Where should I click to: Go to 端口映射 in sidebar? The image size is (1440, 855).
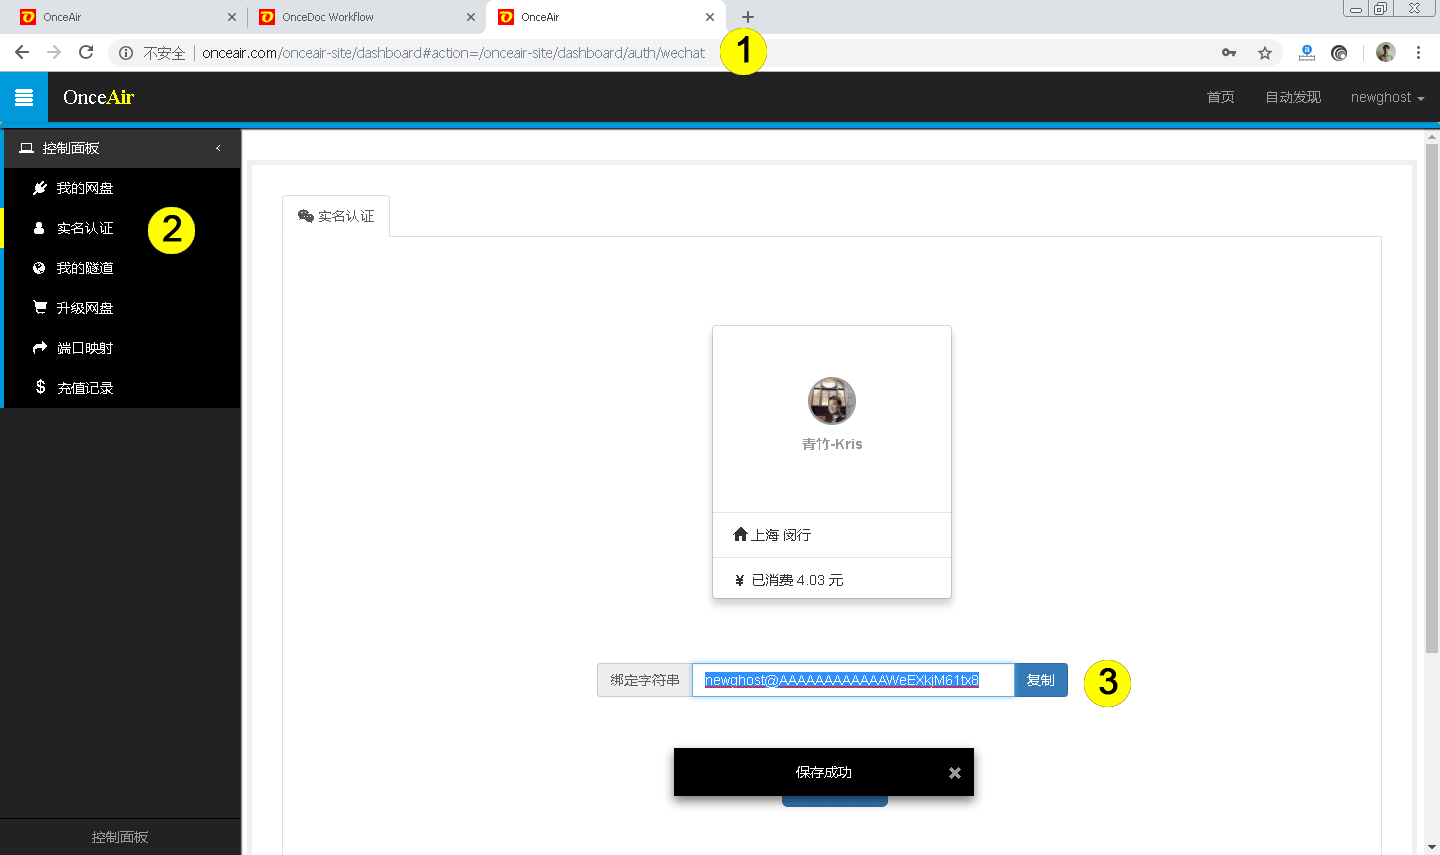coord(84,348)
